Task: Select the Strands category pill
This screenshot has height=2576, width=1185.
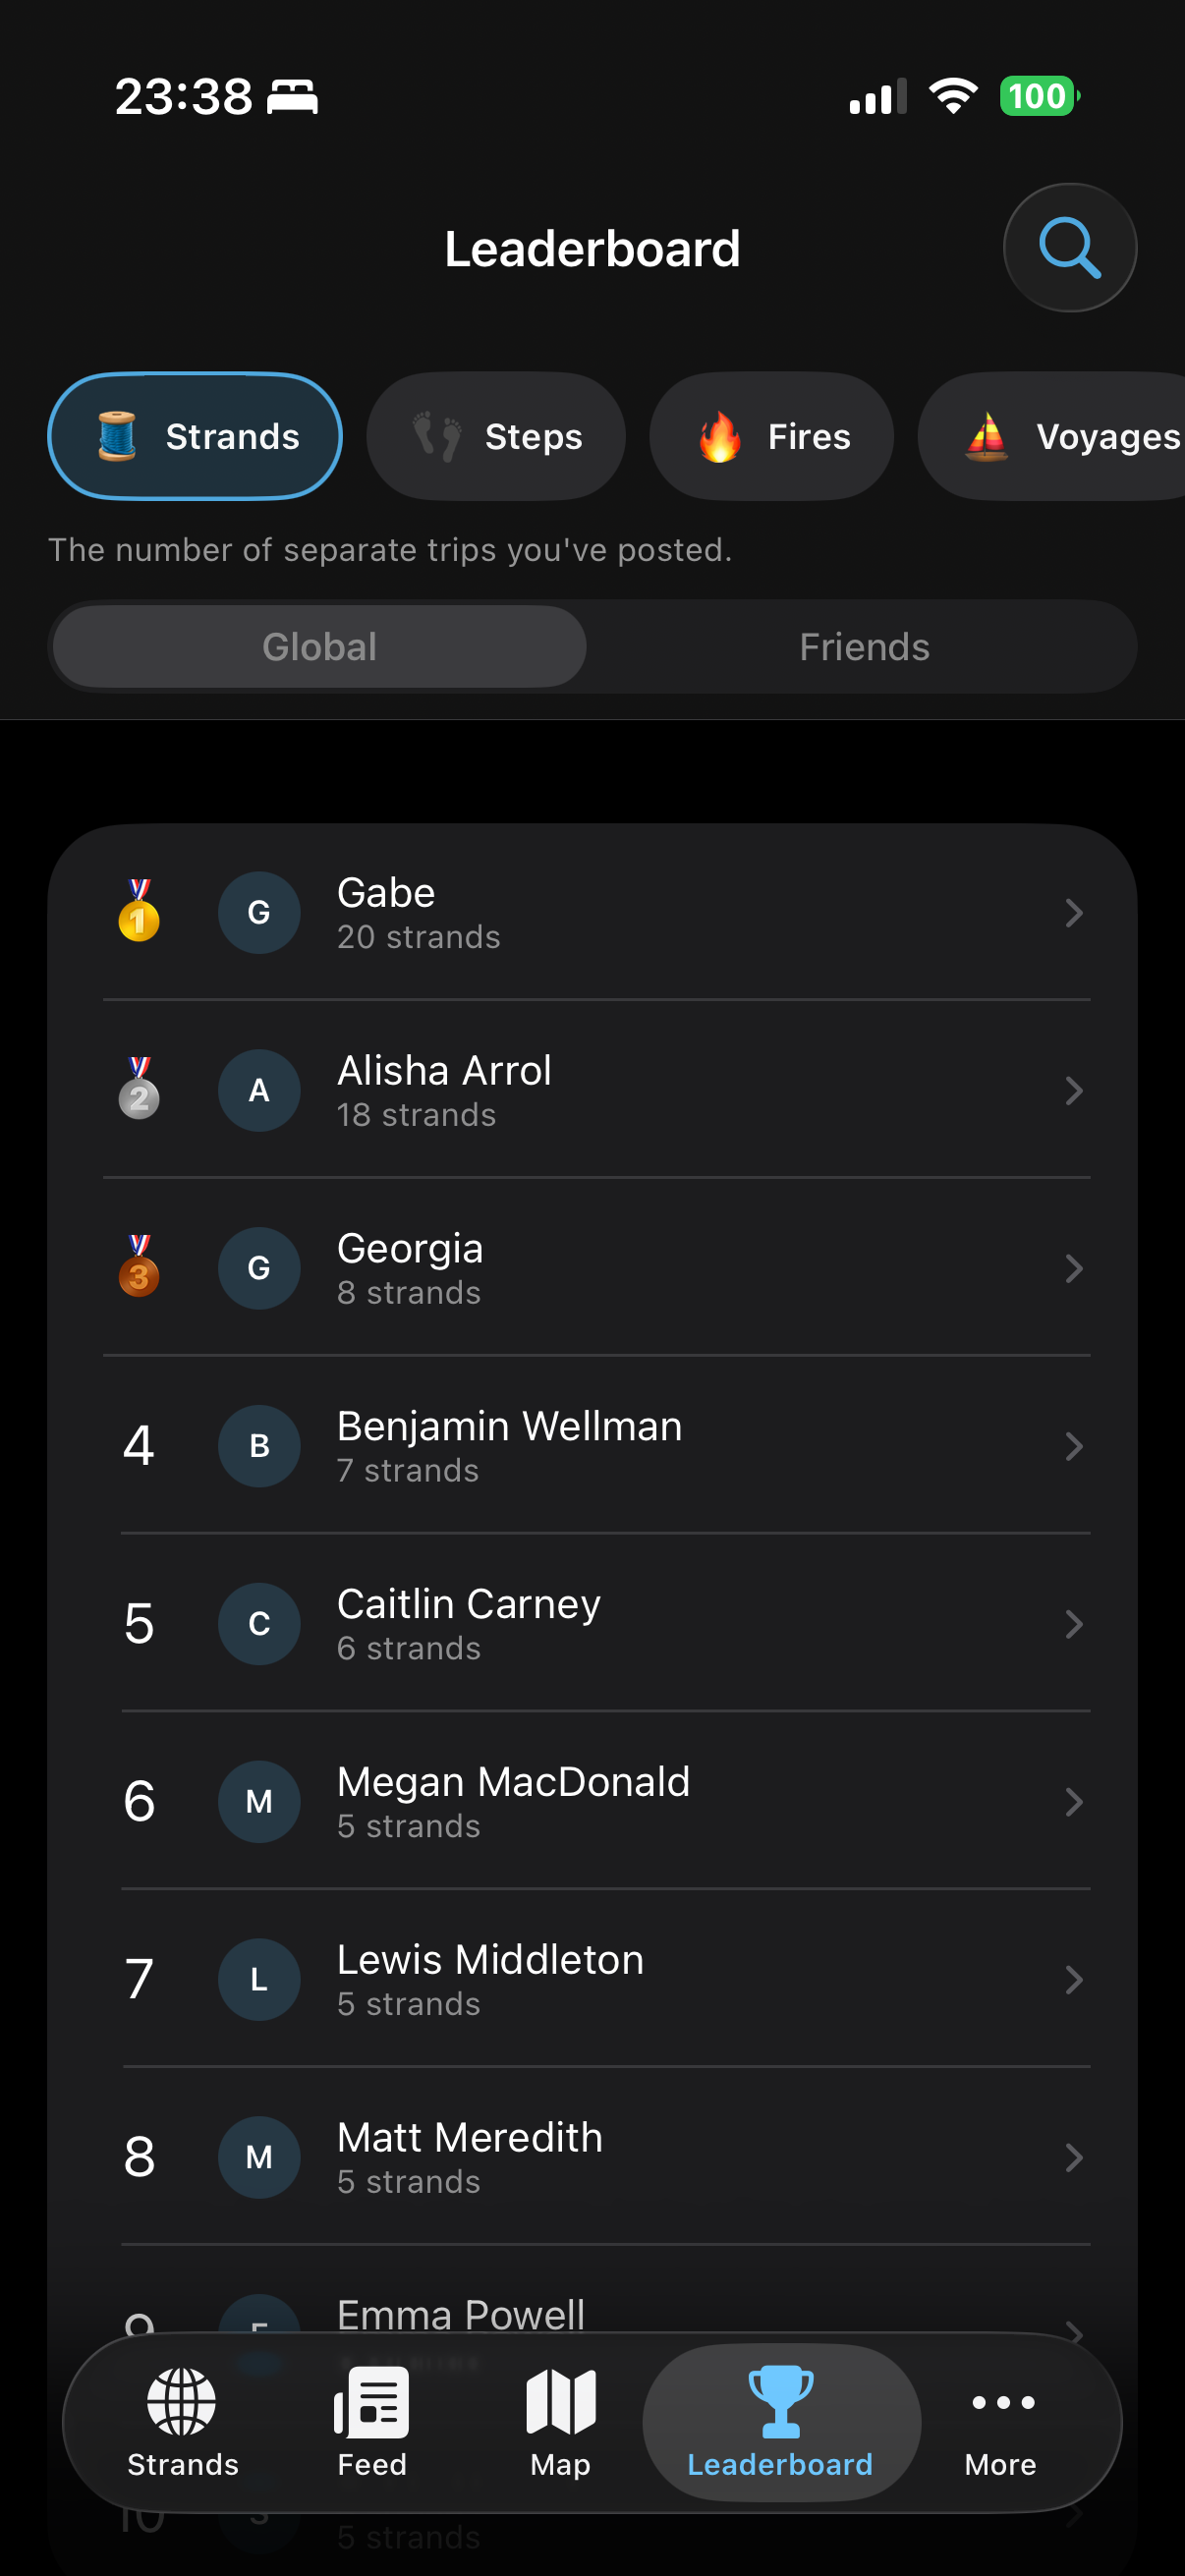Action: (195, 436)
